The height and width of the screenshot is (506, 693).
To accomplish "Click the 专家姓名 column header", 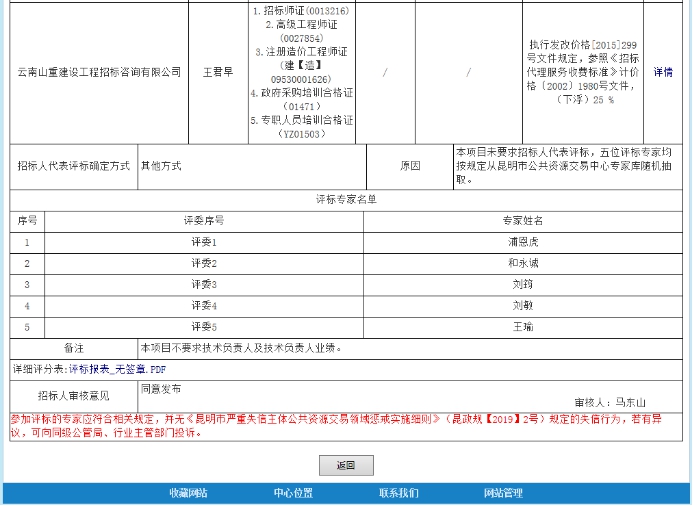I will 522,220.
